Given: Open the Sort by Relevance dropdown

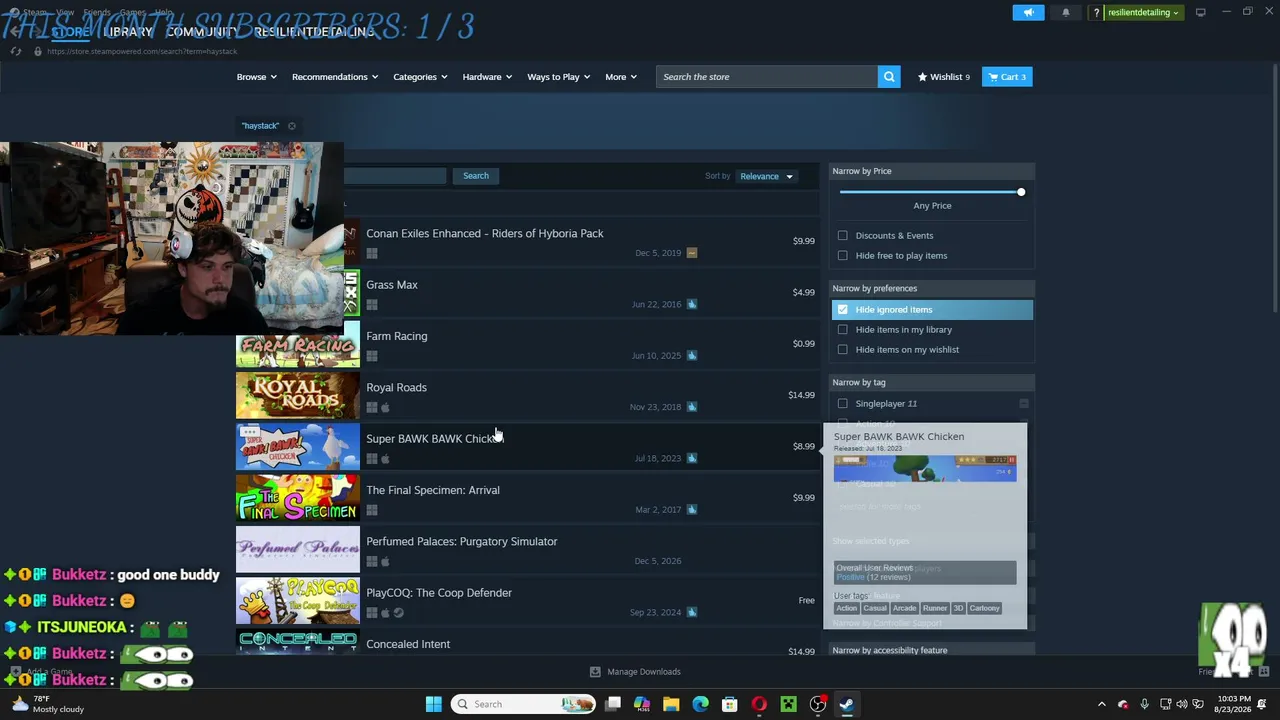Looking at the screenshot, I should click(x=766, y=177).
